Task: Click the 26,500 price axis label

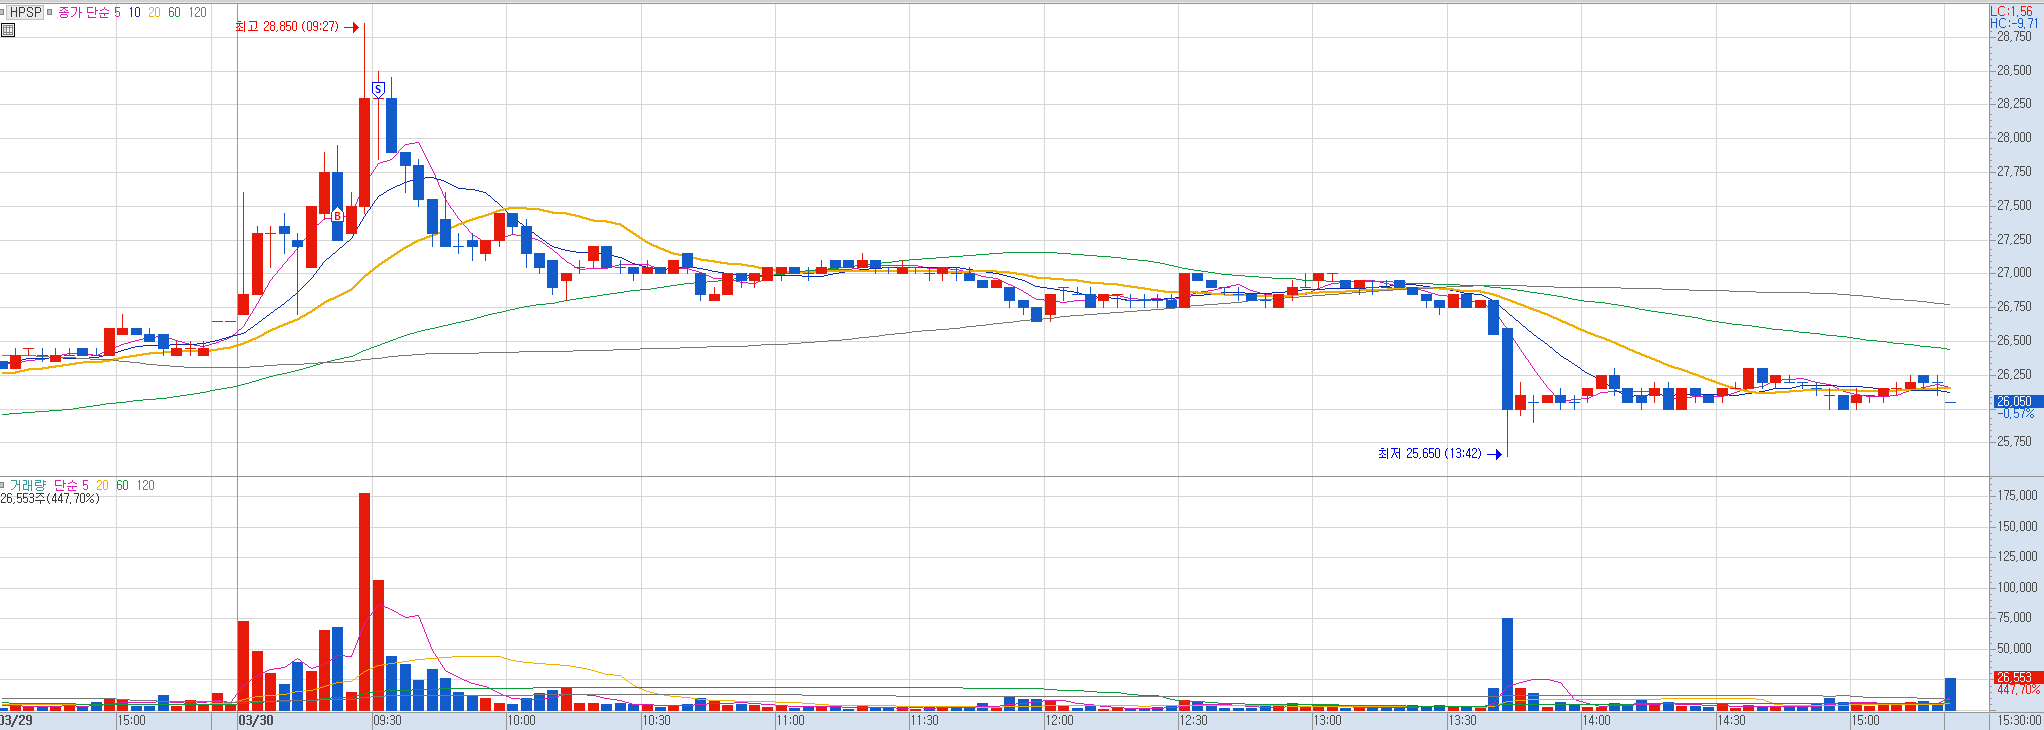Action: 2014,340
